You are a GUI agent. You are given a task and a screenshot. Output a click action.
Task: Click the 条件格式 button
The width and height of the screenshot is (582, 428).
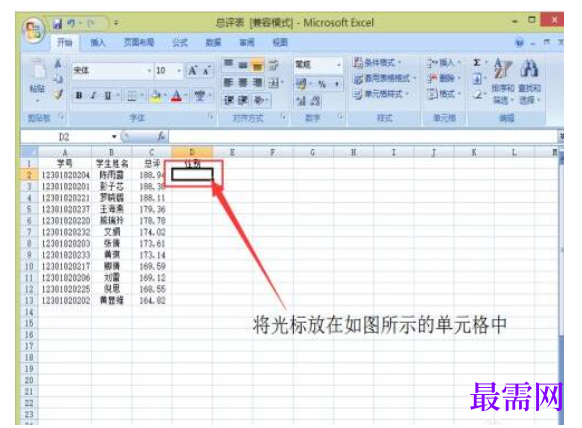(x=377, y=63)
